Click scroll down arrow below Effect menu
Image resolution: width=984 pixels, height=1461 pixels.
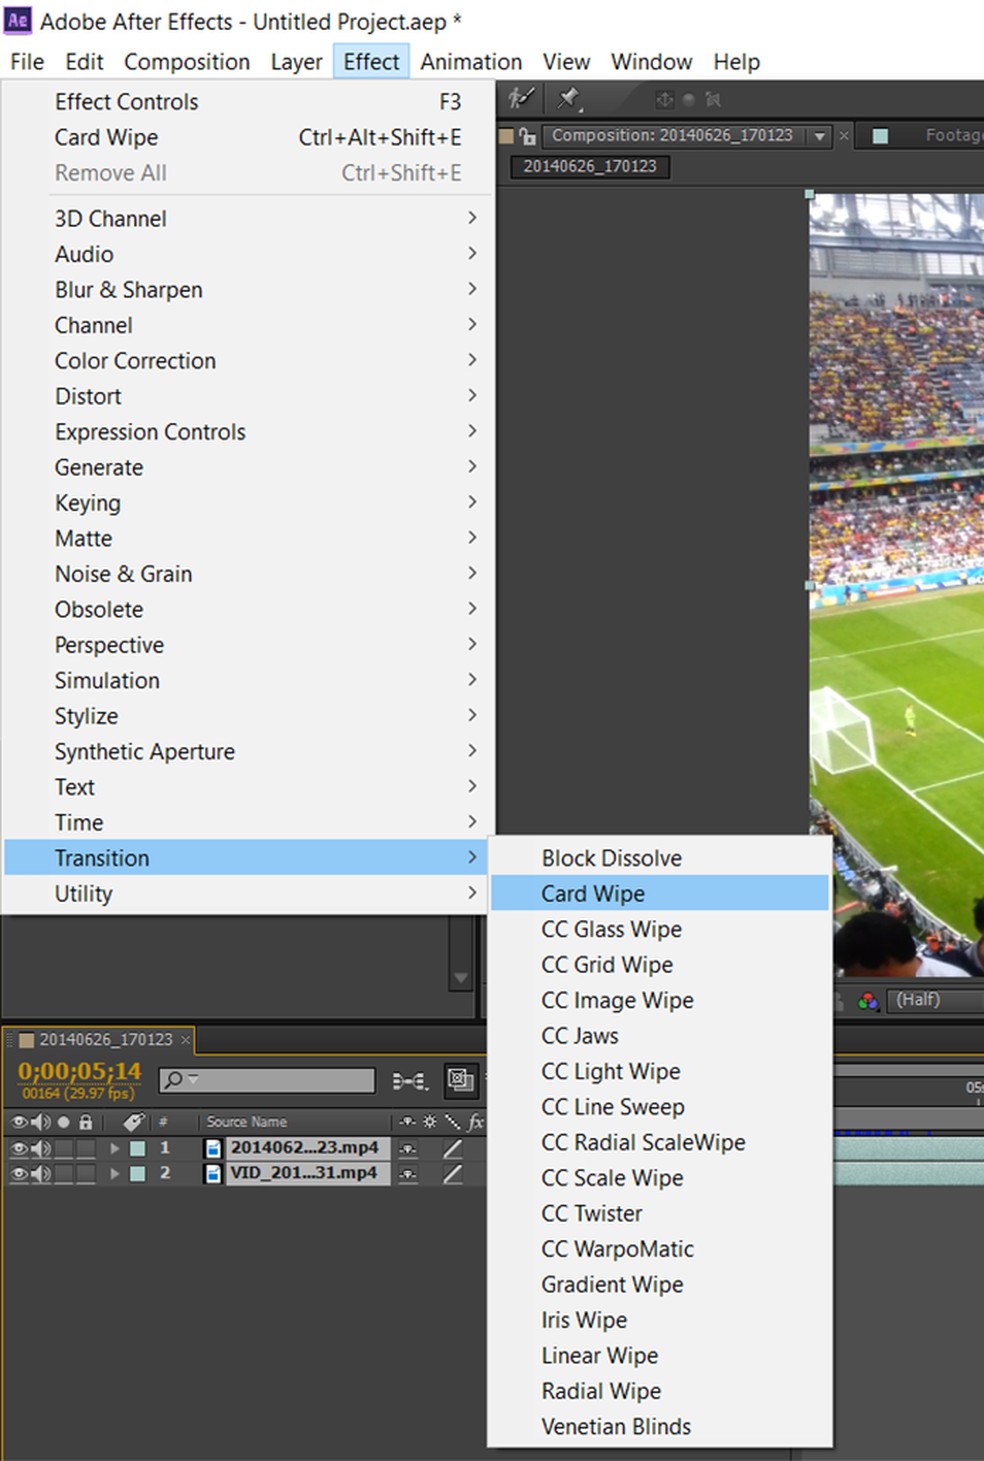[x=461, y=977]
